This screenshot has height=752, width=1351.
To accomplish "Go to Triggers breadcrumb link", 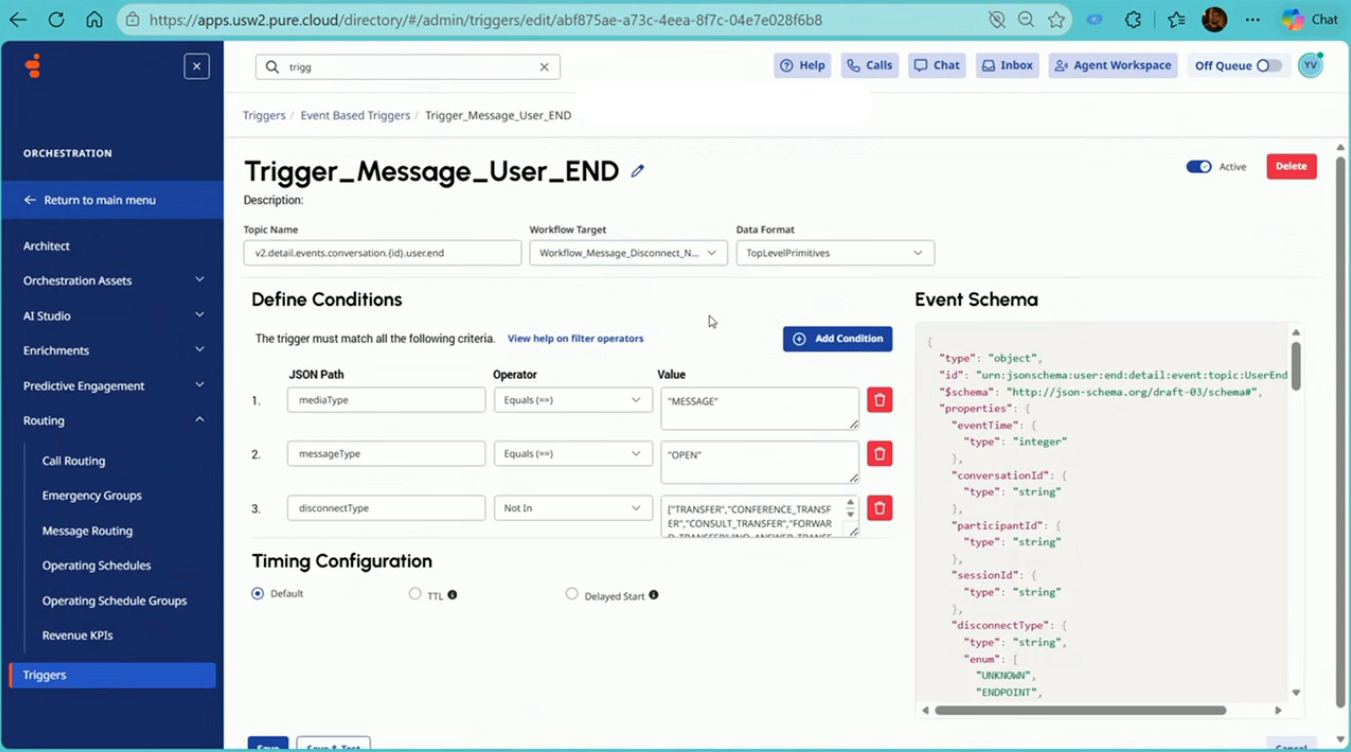I will pyautogui.click(x=264, y=116).
